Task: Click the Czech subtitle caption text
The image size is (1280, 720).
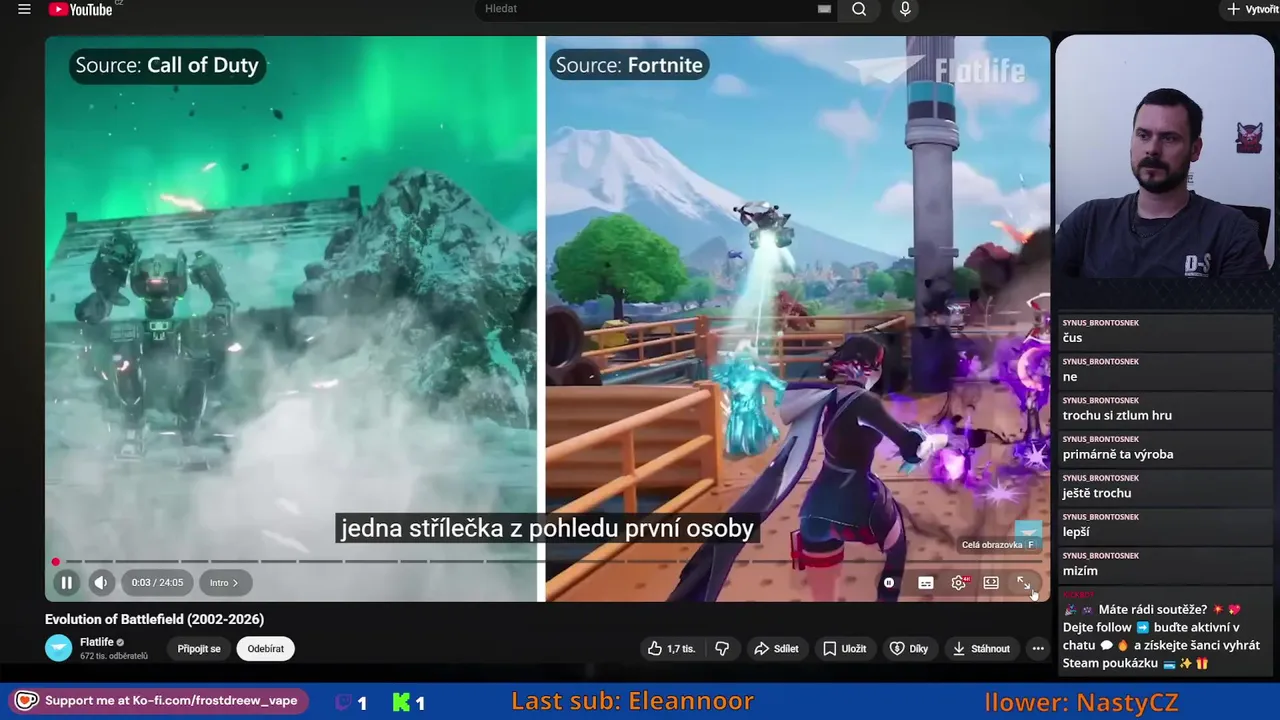Action: [x=547, y=528]
